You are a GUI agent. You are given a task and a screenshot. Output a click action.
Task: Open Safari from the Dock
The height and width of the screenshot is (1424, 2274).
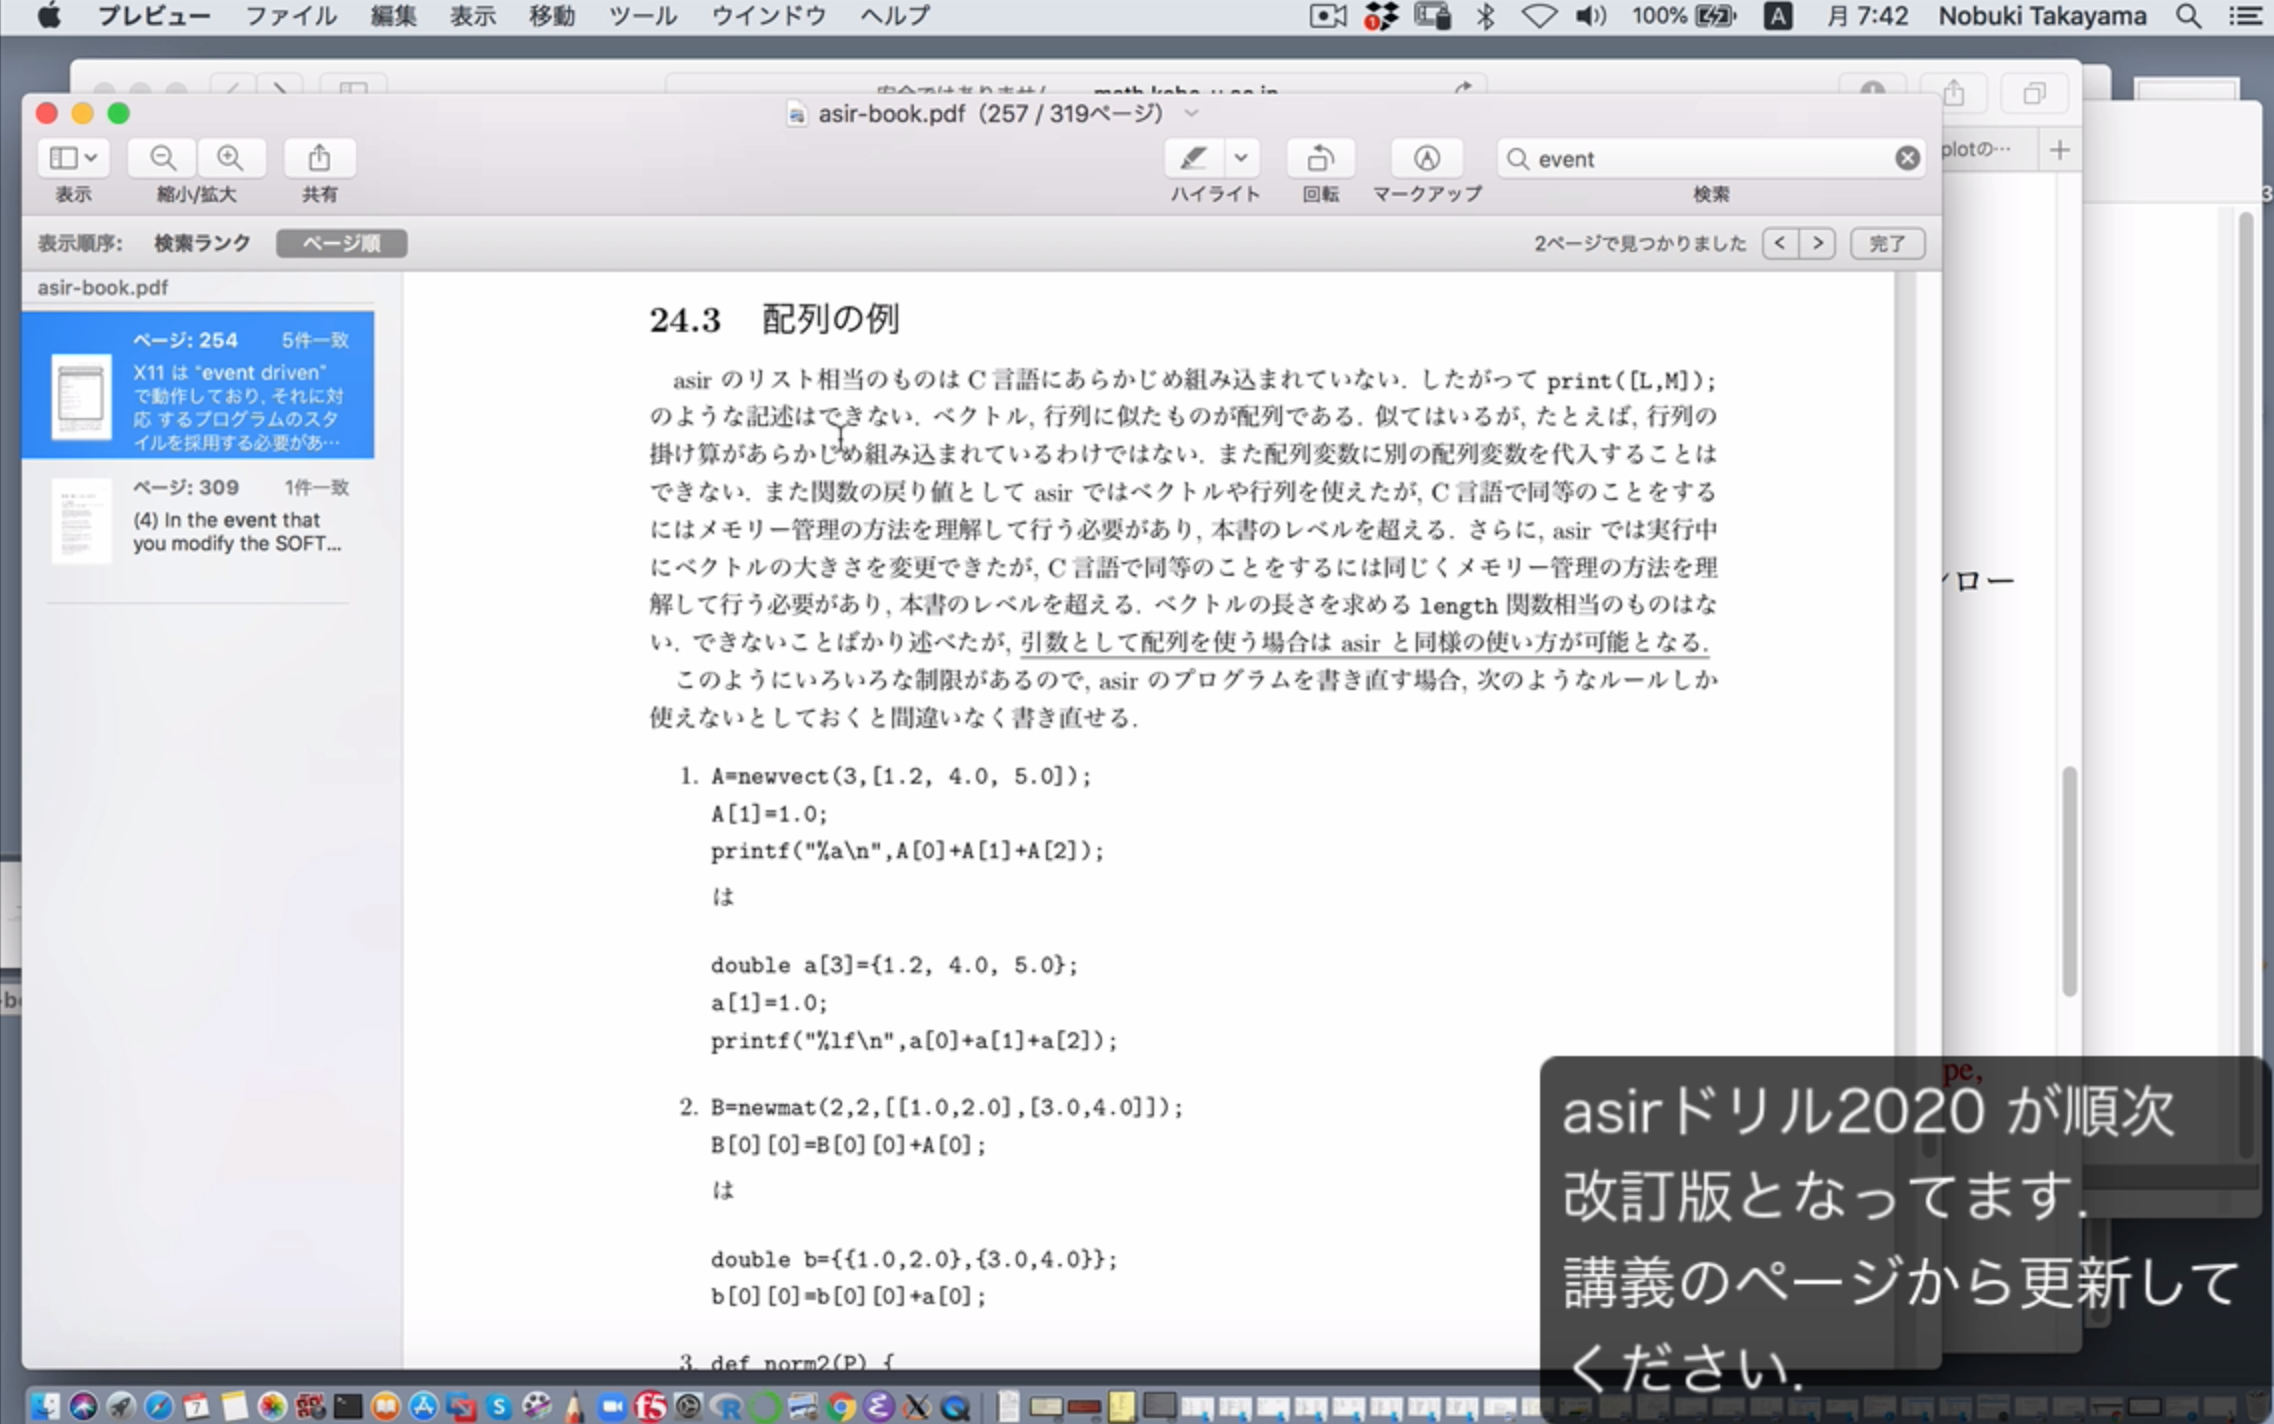(x=158, y=1405)
